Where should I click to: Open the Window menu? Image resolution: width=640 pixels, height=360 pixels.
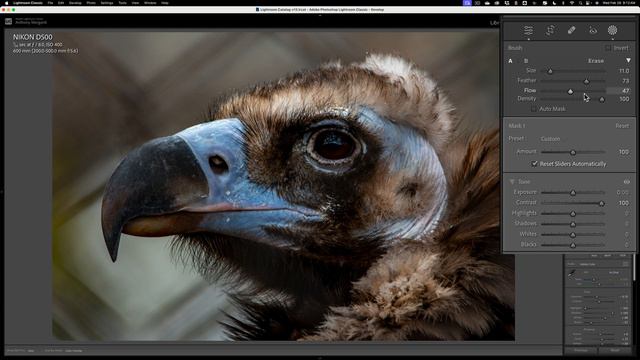click(x=150, y=3)
